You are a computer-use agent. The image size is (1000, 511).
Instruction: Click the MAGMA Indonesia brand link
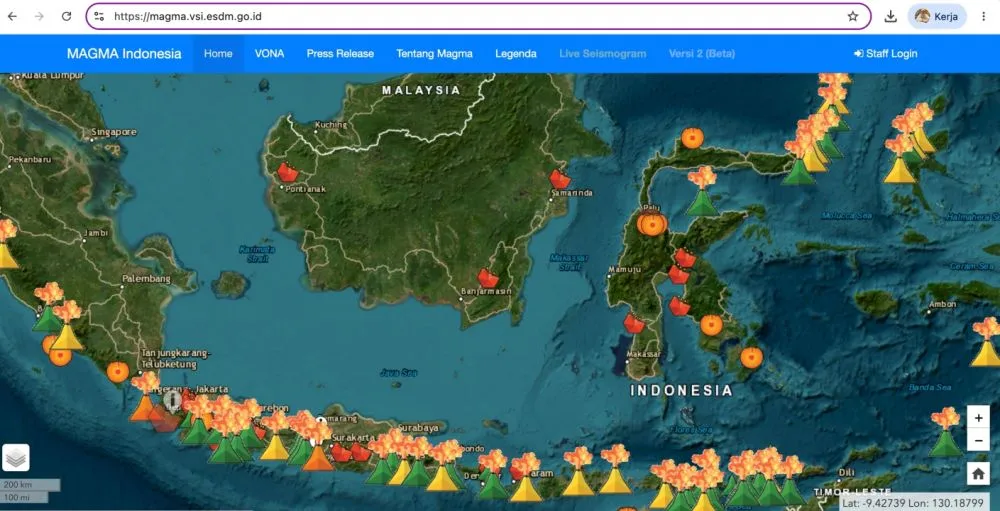pyautogui.click(x=124, y=54)
